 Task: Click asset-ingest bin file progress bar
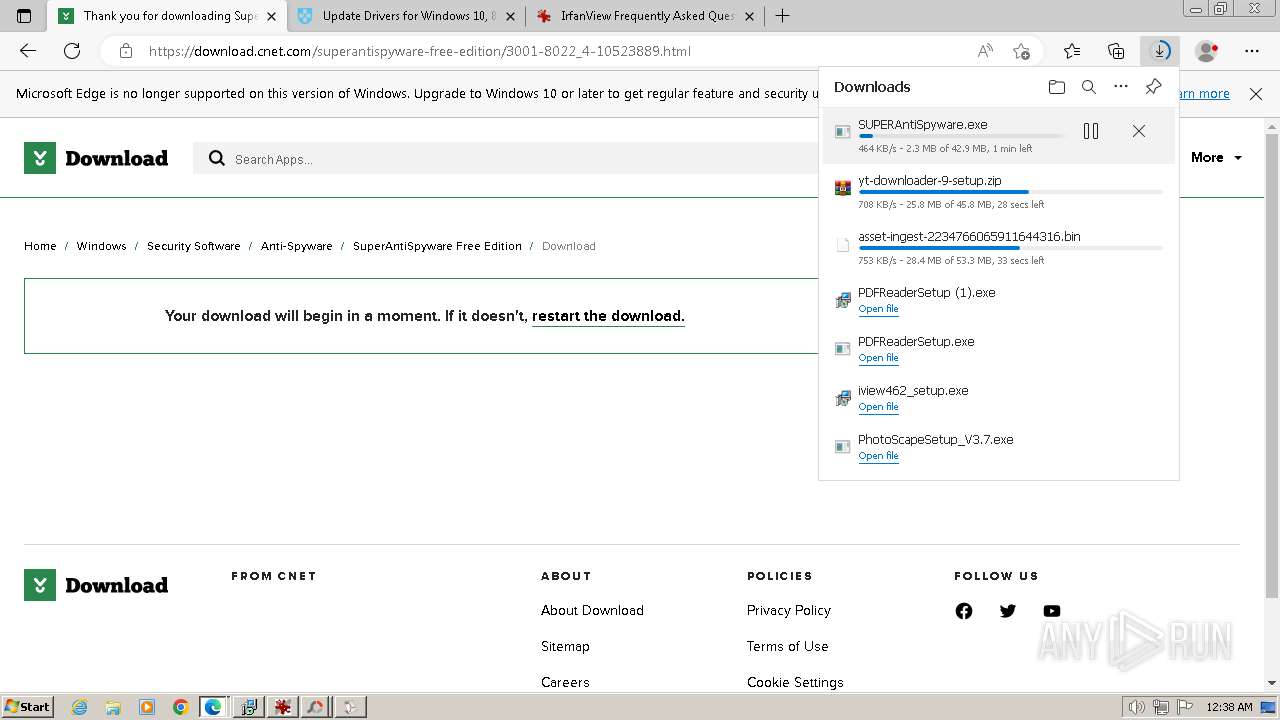click(x=1010, y=248)
